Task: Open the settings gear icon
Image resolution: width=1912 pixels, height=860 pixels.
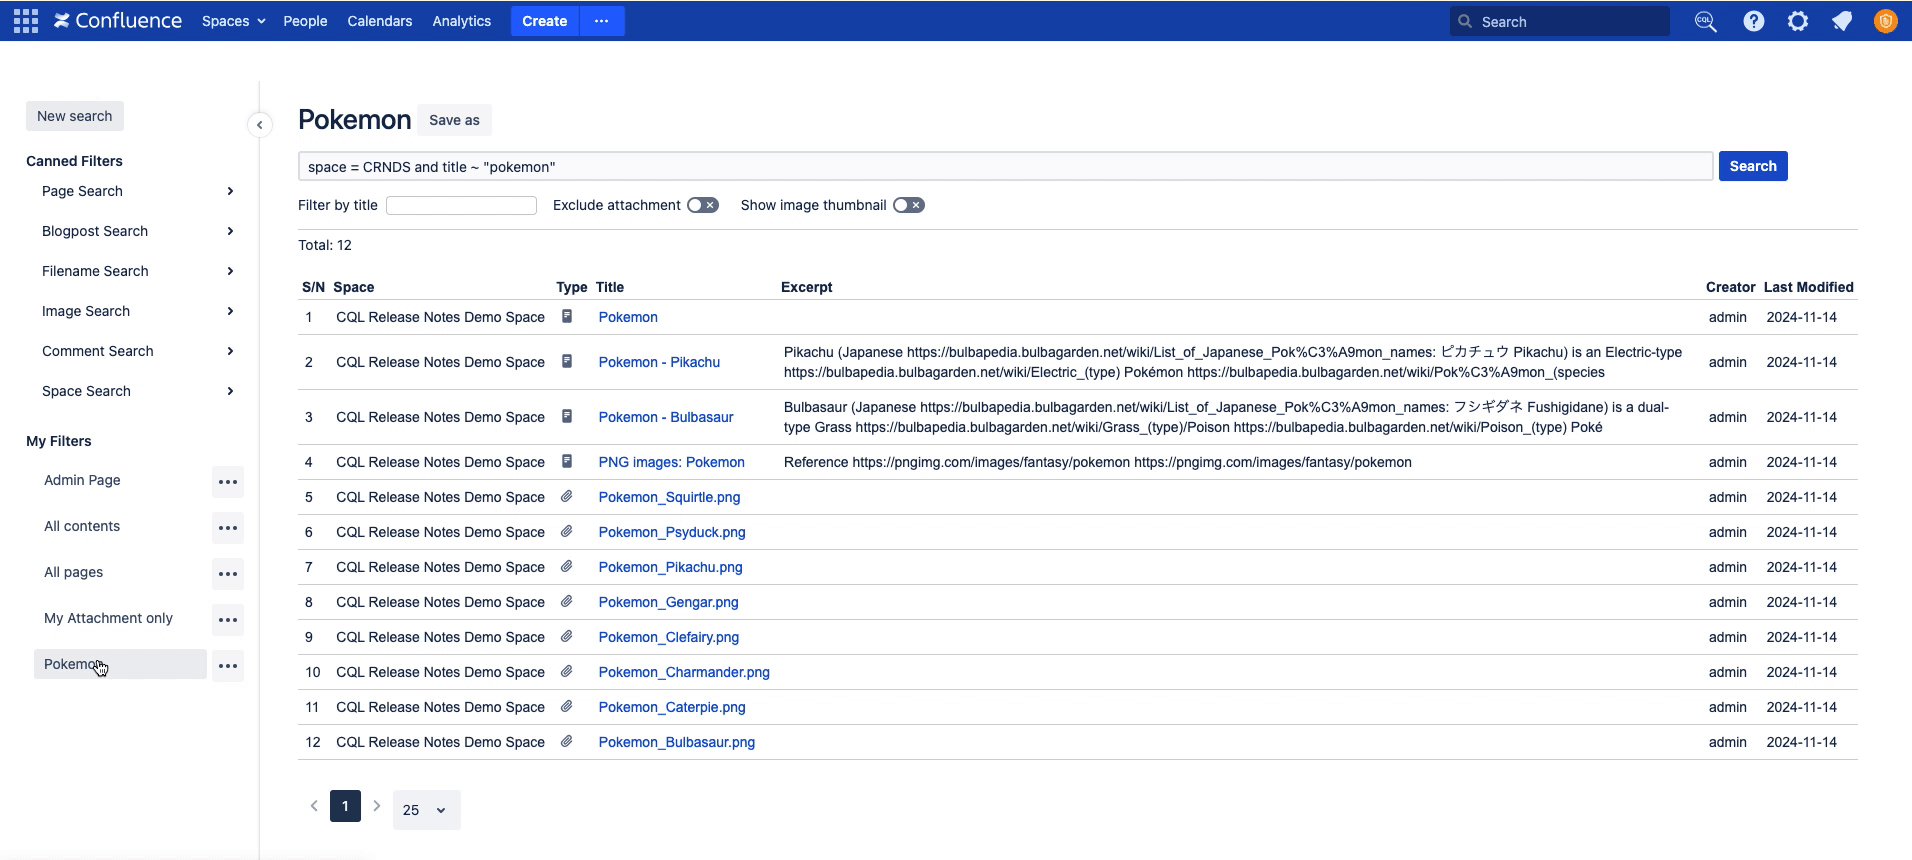Action: pos(1797,21)
